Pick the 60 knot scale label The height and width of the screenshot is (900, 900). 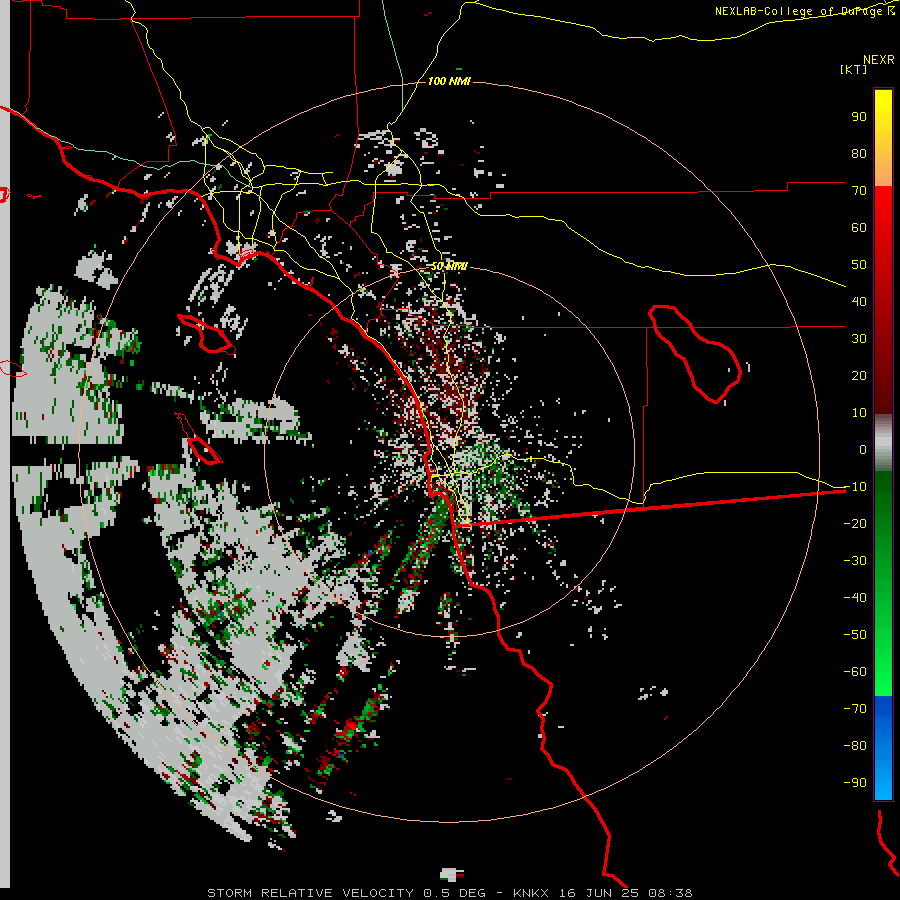pyautogui.click(x=859, y=227)
